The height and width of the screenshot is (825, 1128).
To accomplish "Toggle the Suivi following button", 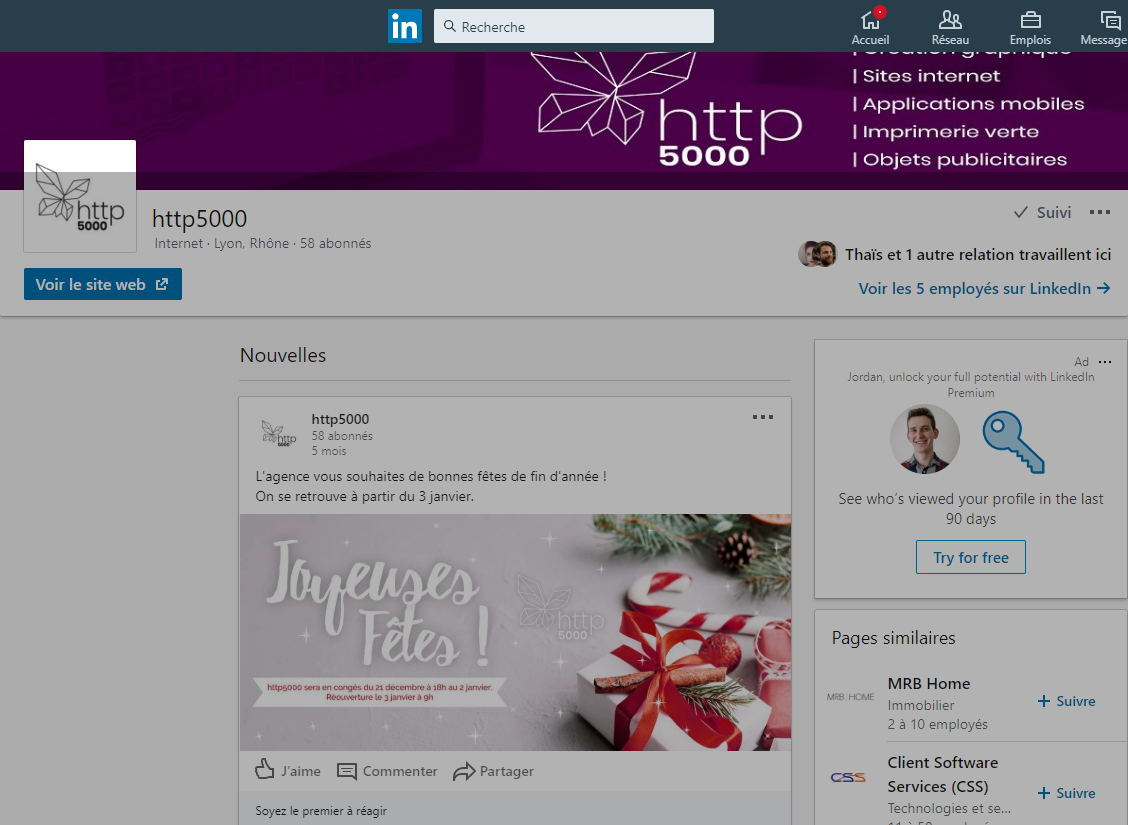I will (1042, 212).
